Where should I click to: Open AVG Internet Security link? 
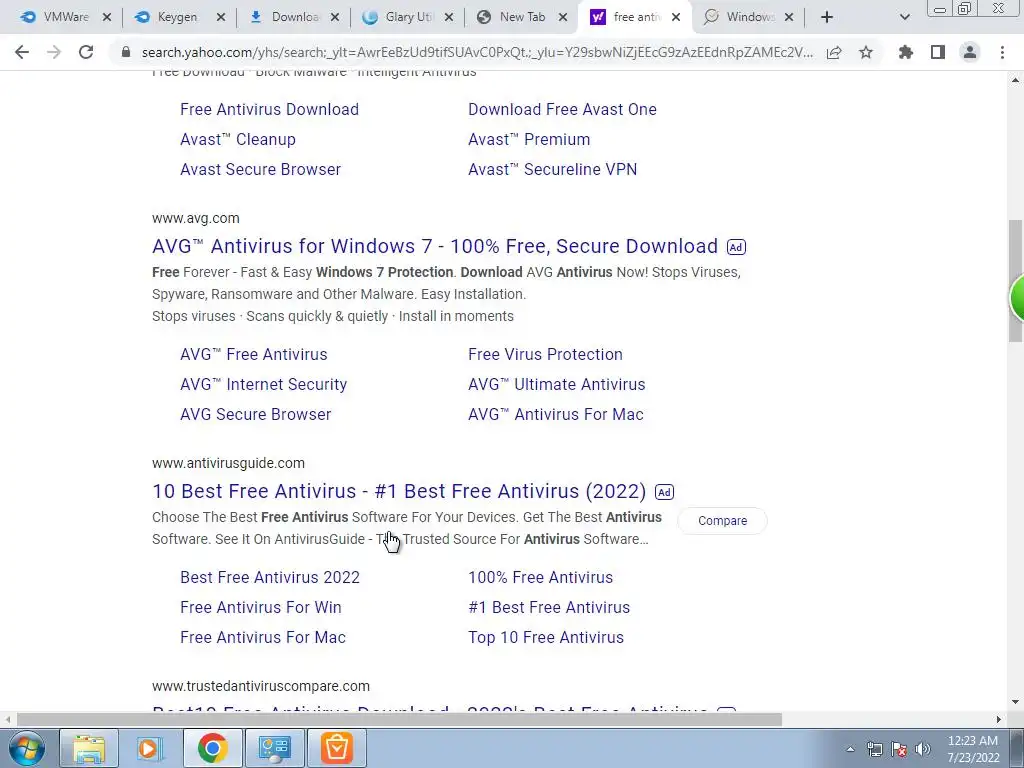point(263,384)
